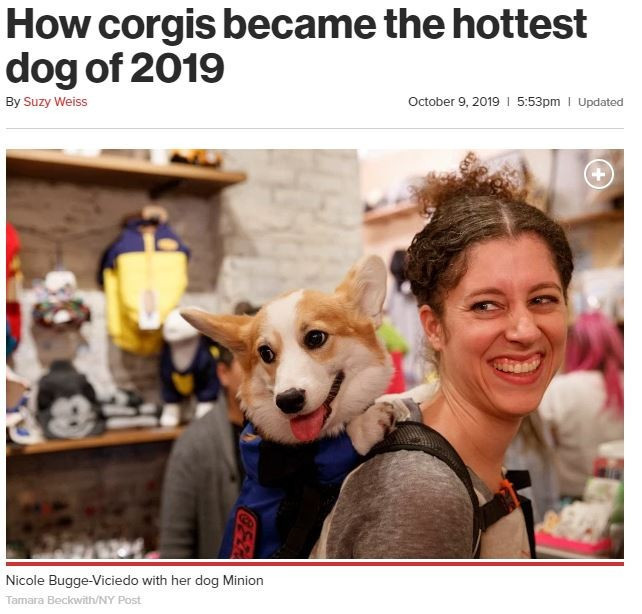Click the Nicole Bugge-Viciedo photo caption

[x=135, y=580]
